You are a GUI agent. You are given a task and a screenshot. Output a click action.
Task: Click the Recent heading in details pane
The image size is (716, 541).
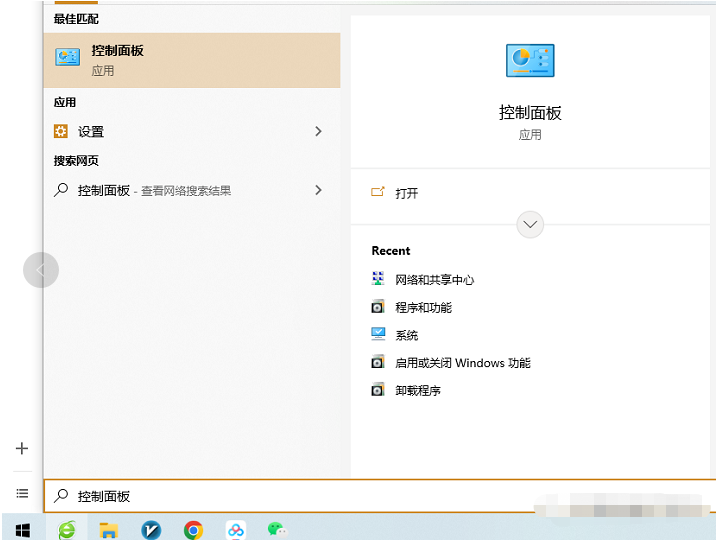click(391, 251)
